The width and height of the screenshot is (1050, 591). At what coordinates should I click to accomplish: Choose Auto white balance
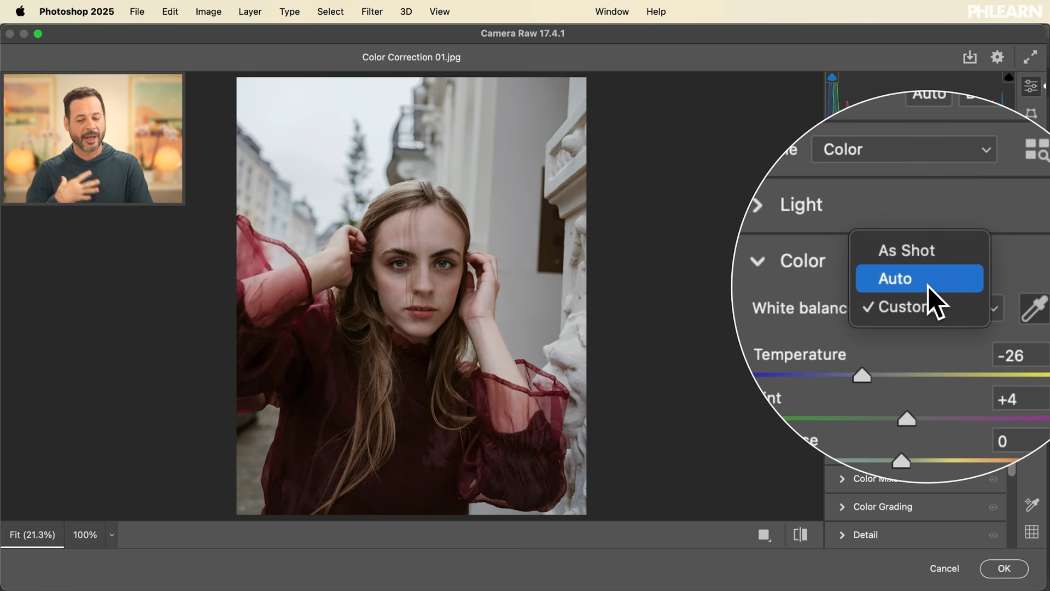coord(919,278)
